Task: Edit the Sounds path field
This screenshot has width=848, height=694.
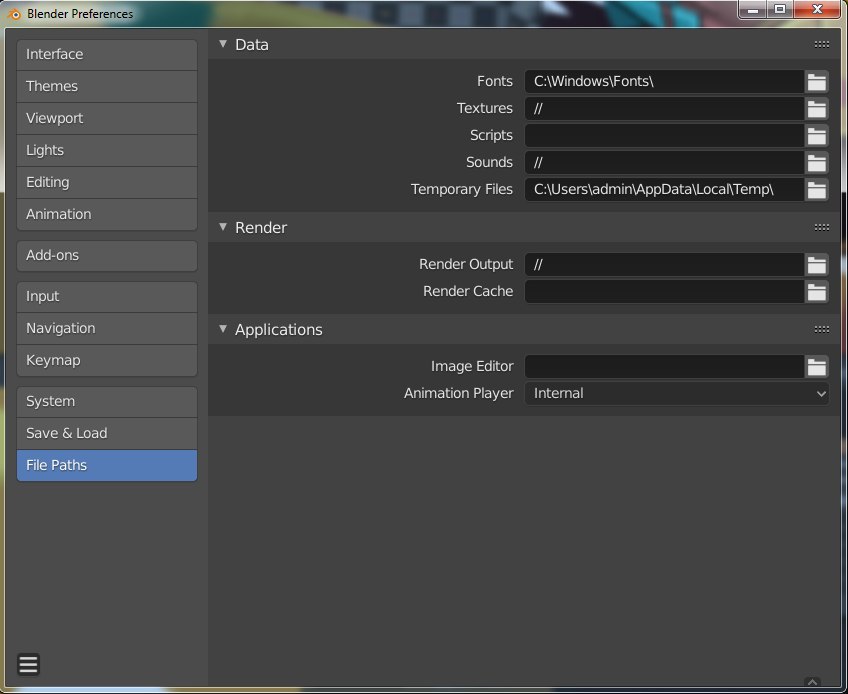Action: pos(665,162)
